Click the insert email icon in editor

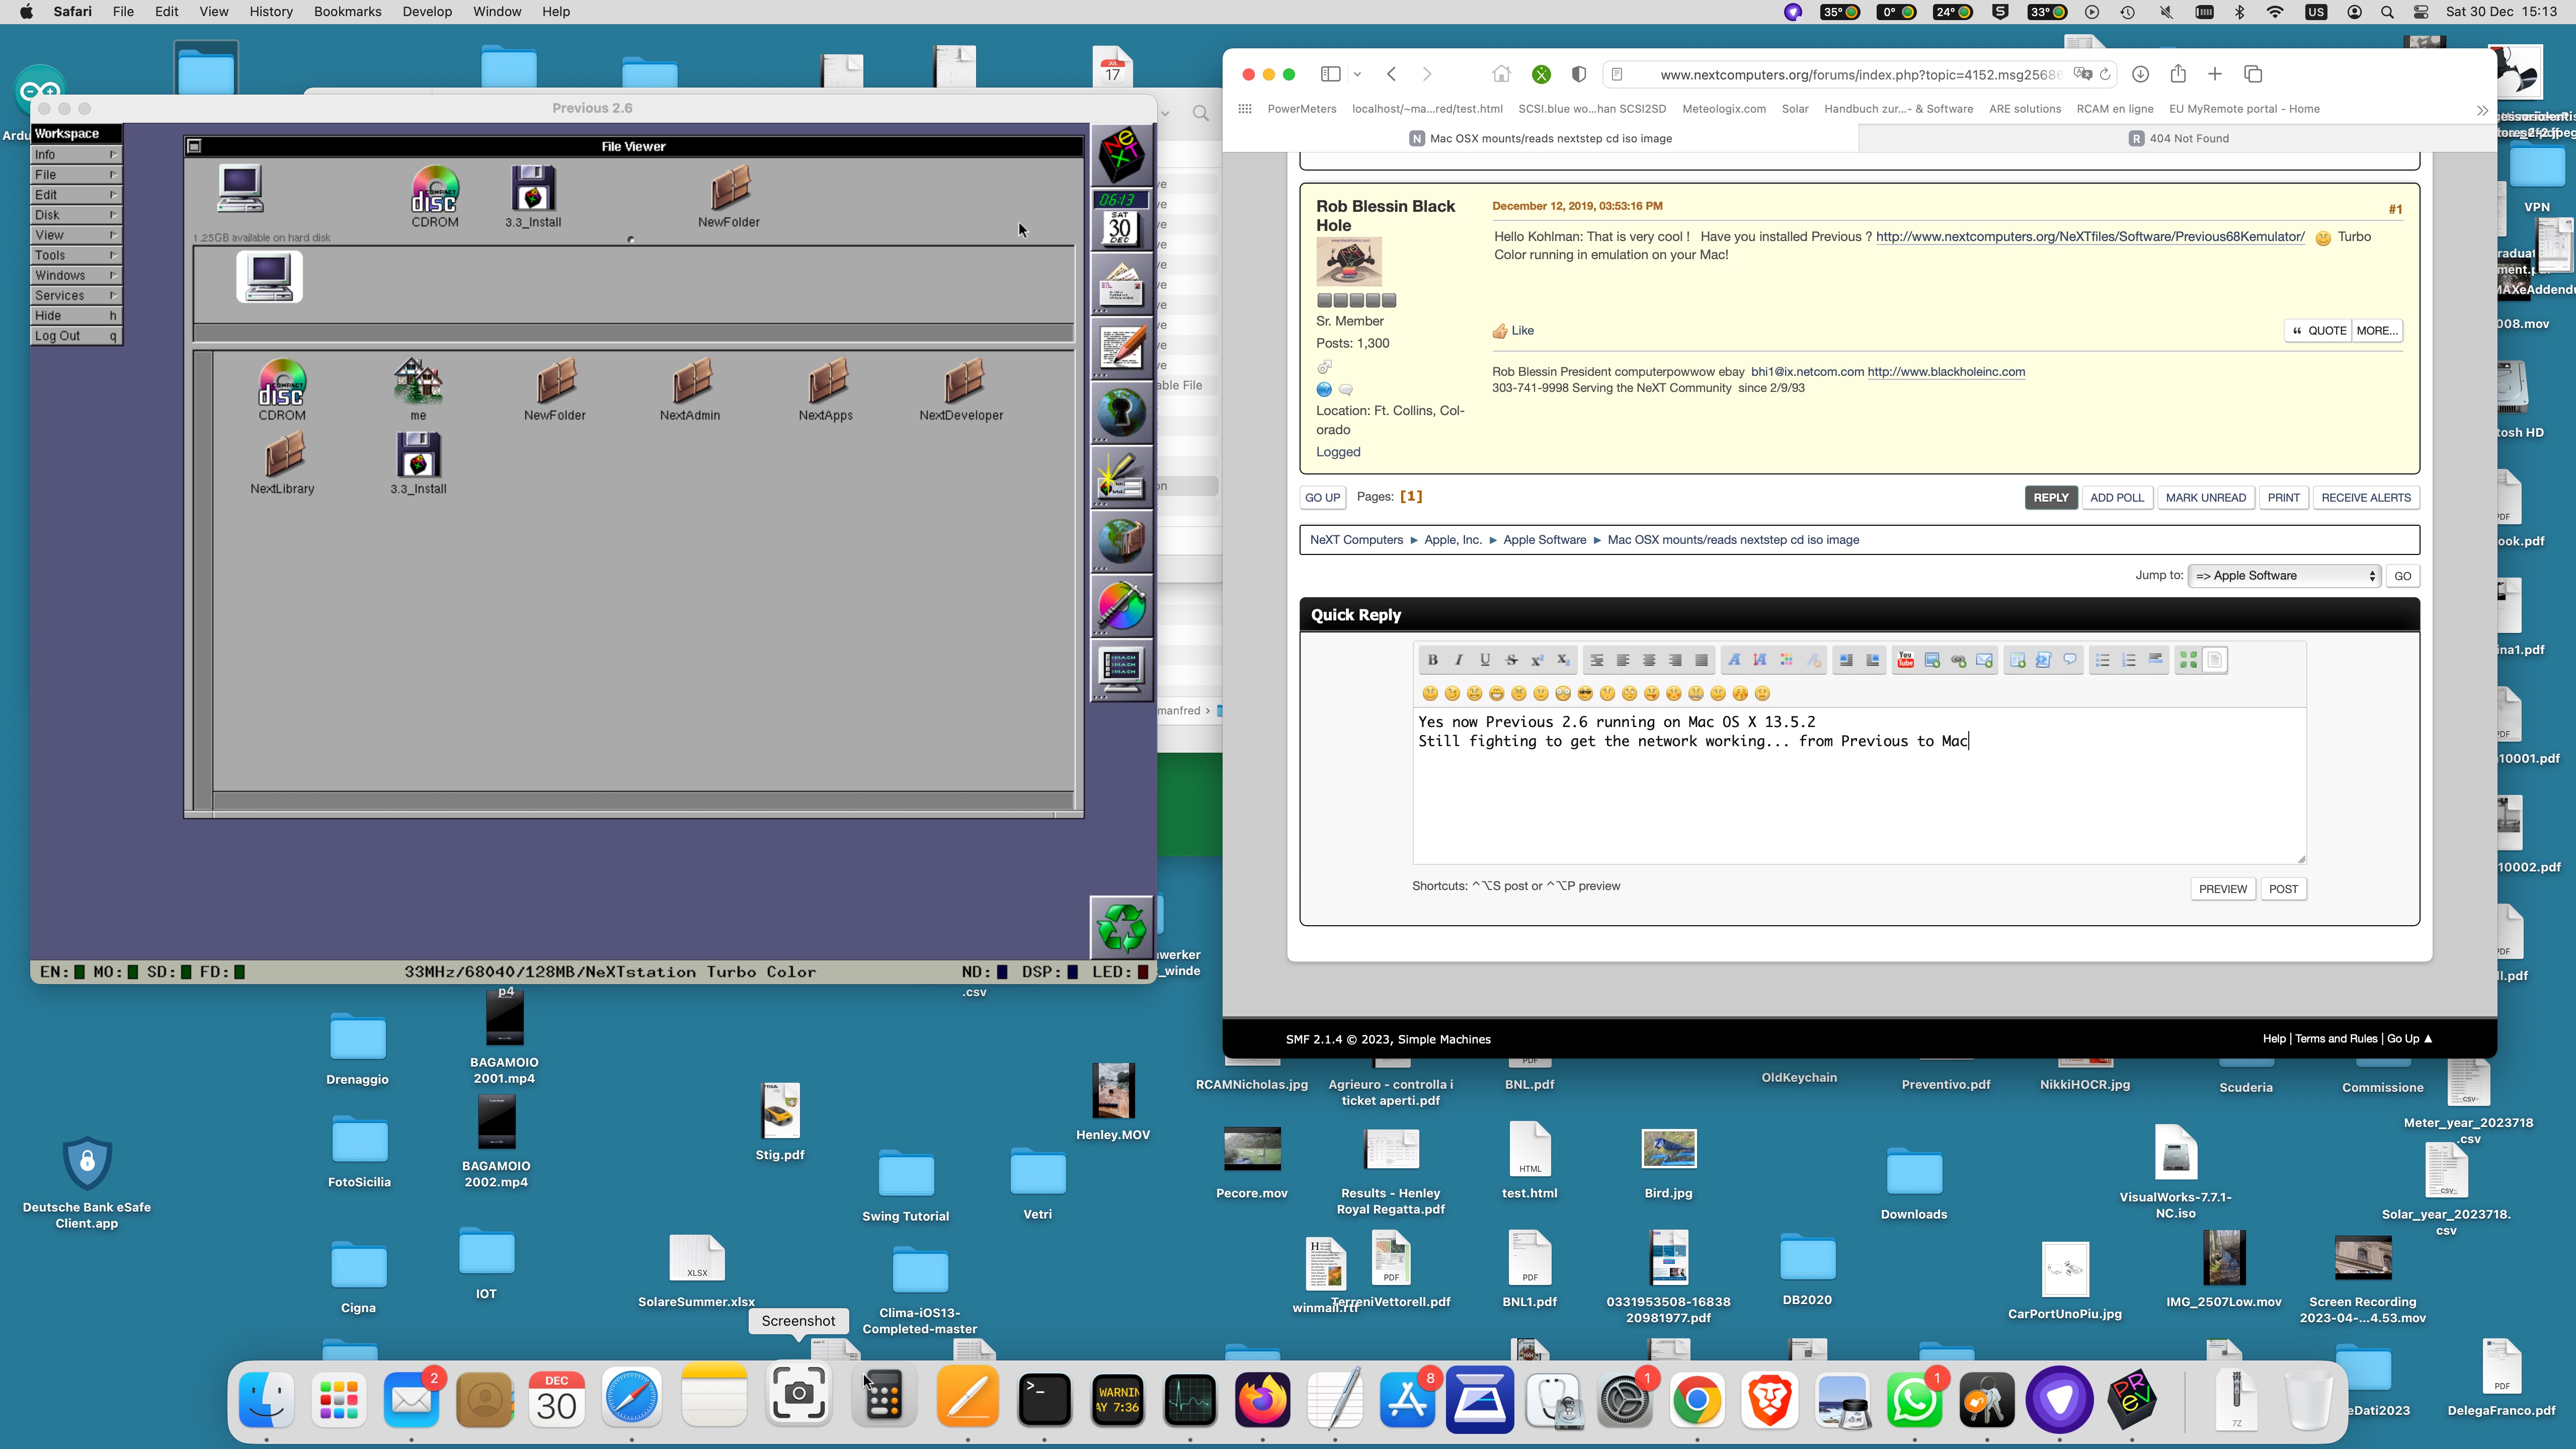(x=1985, y=660)
